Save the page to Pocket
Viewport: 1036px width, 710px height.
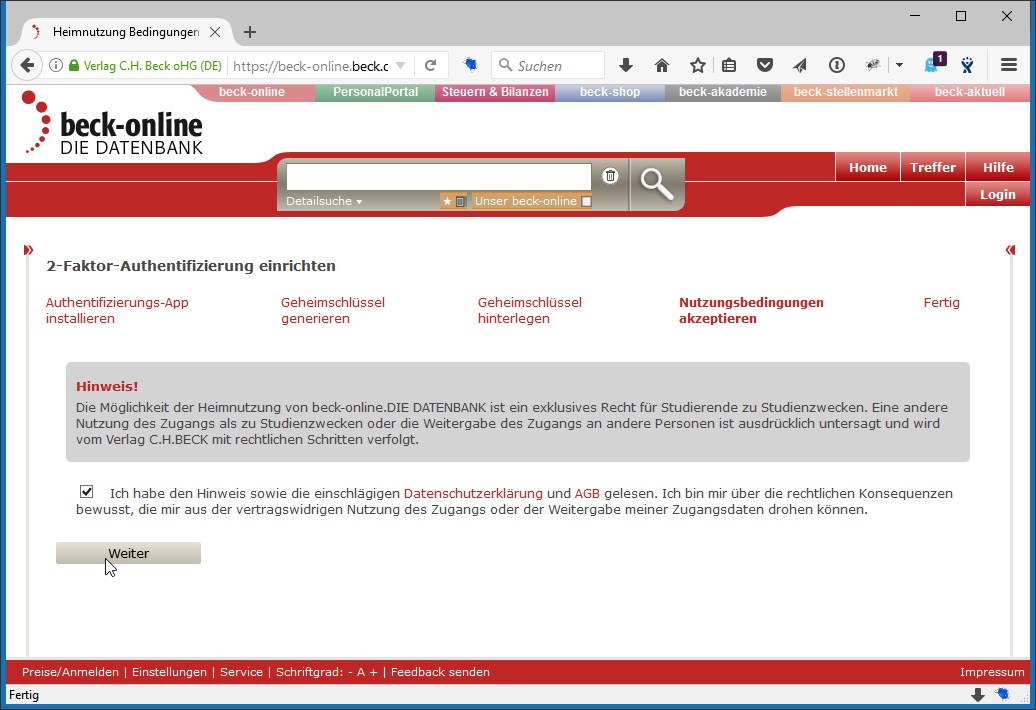click(x=764, y=65)
